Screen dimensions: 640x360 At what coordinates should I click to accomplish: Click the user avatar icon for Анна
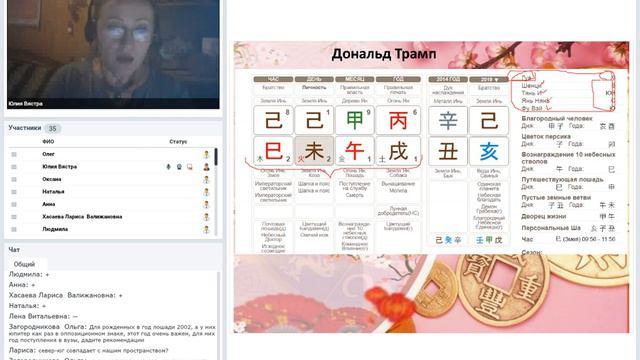pos(206,204)
